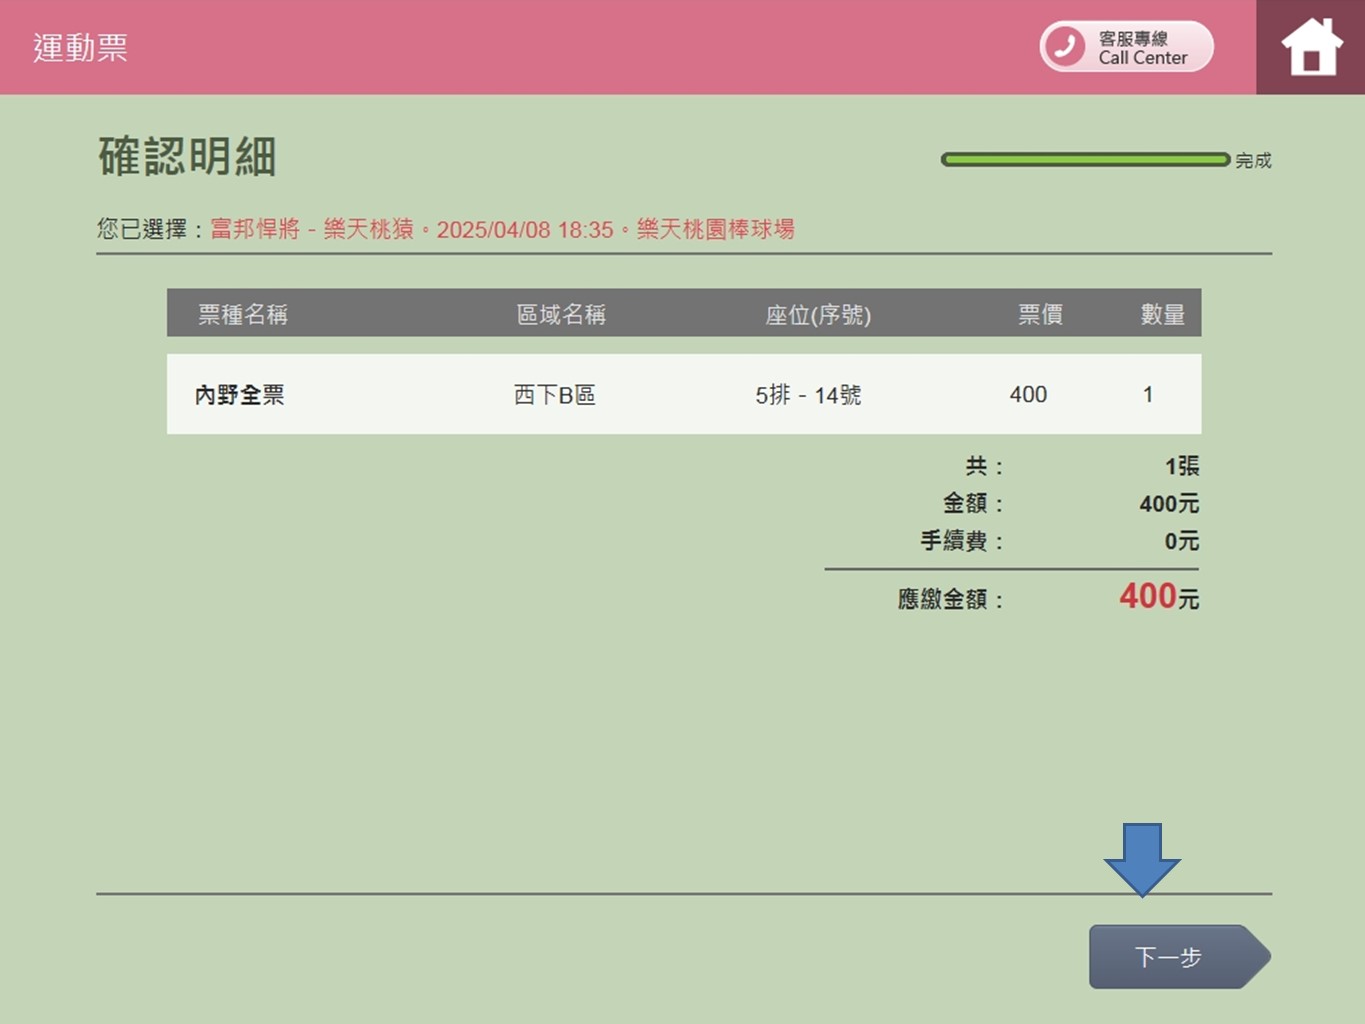The image size is (1365, 1024).
Task: Select the 西下B區 area cell
Action: click(x=555, y=394)
